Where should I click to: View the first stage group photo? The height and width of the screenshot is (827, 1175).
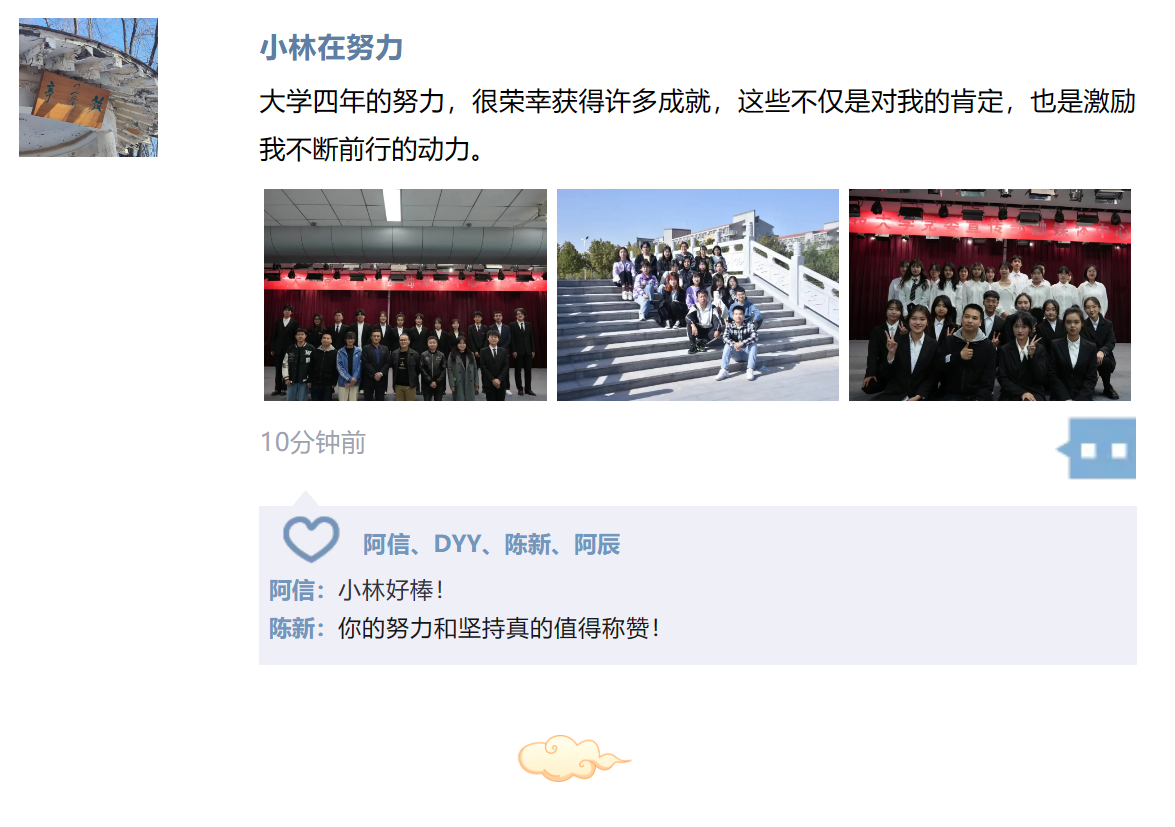click(405, 295)
